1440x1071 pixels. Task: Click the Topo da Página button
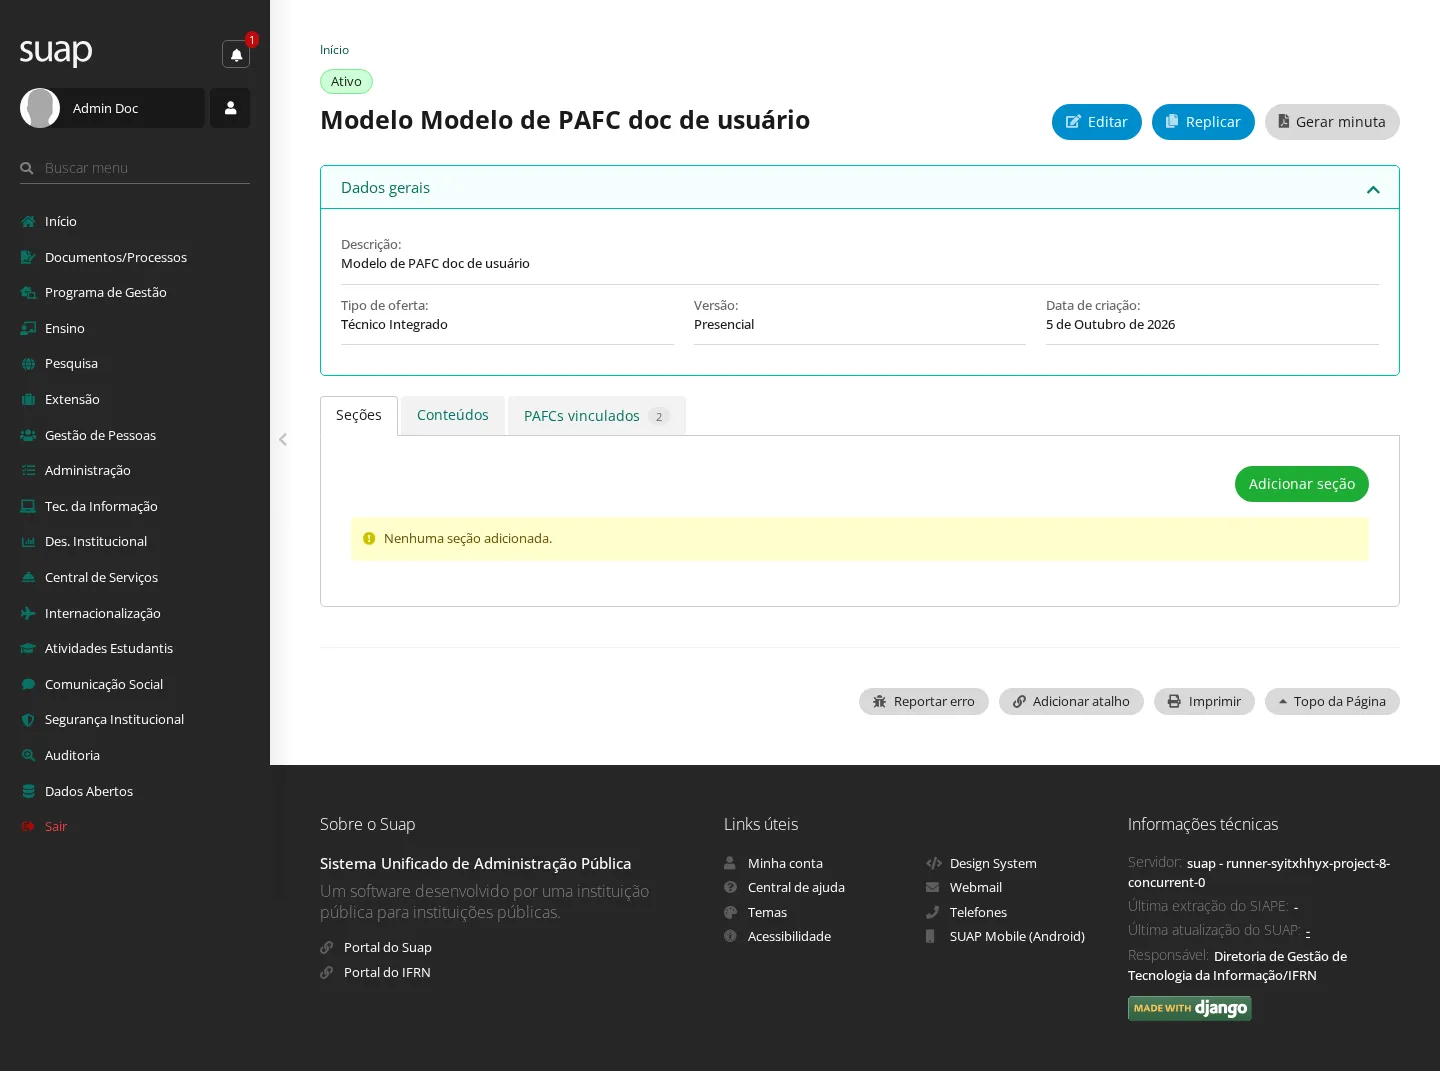(x=1332, y=701)
